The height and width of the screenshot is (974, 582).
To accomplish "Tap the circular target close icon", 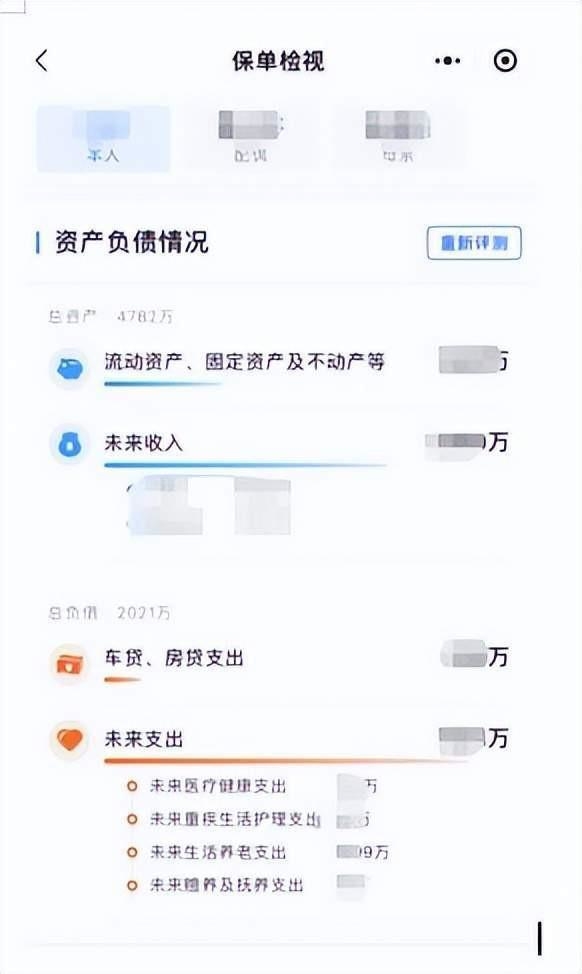I will tap(505, 61).
